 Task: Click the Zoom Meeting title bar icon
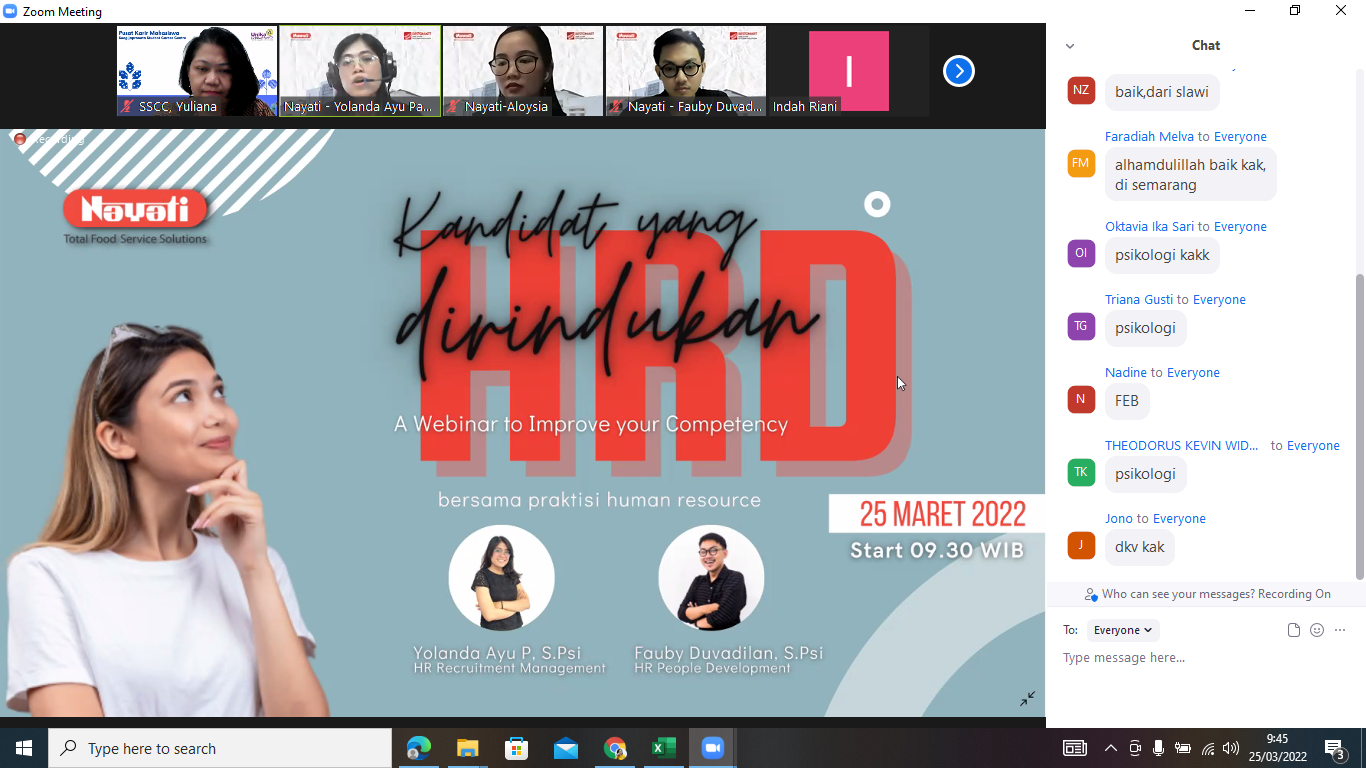pyautogui.click(x=10, y=12)
